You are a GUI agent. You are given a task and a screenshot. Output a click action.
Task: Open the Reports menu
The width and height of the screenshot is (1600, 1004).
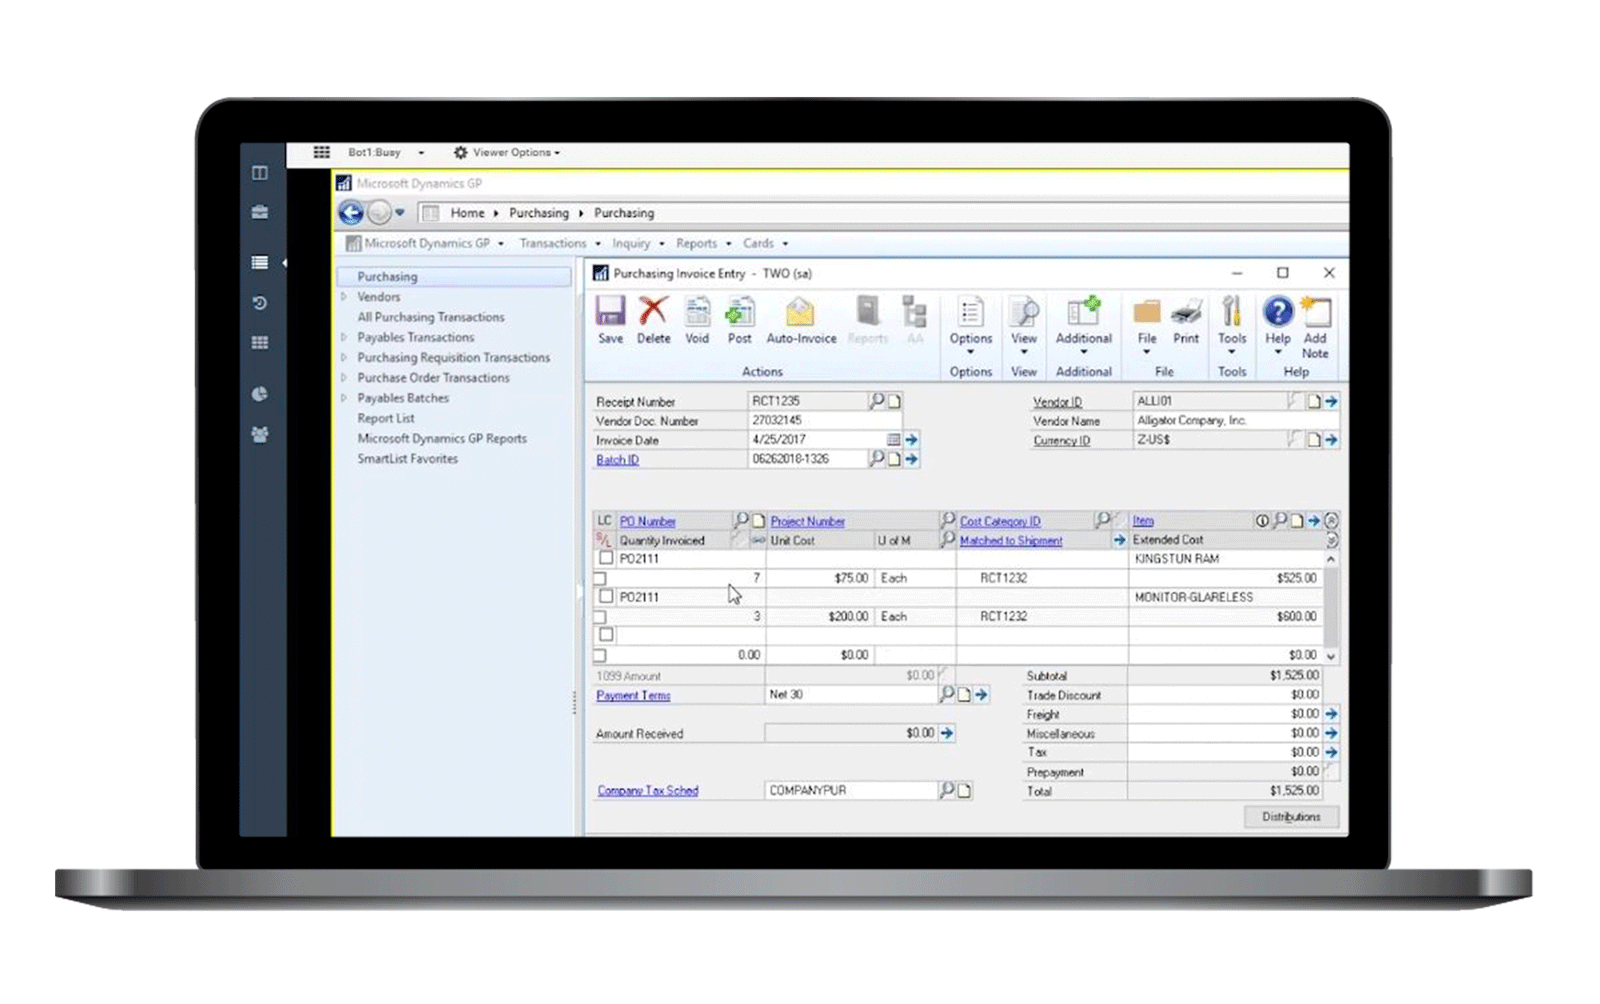coord(697,243)
